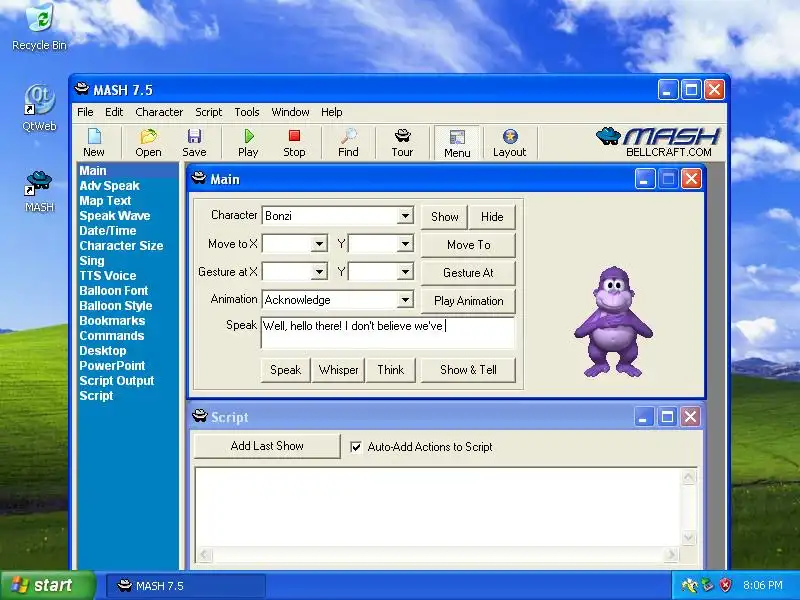Toggle the Menu toolbar button
This screenshot has width=800, height=600.
(x=457, y=143)
